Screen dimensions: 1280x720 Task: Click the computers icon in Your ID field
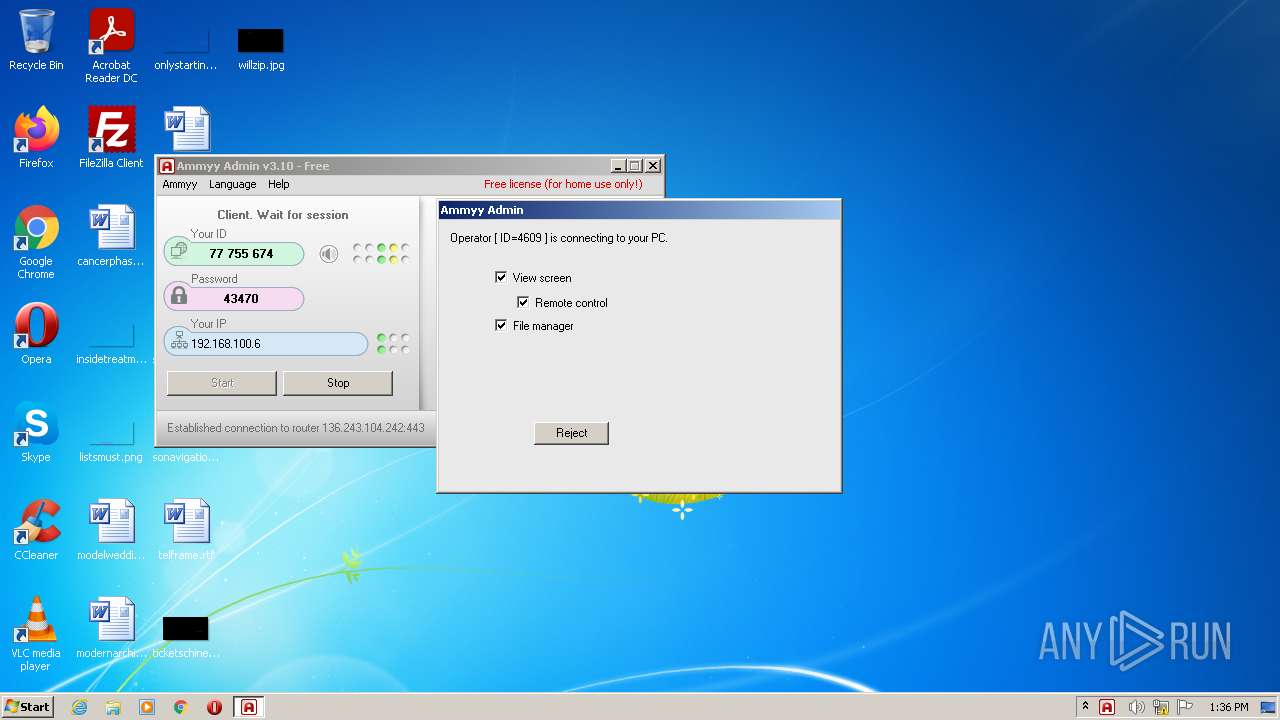179,250
